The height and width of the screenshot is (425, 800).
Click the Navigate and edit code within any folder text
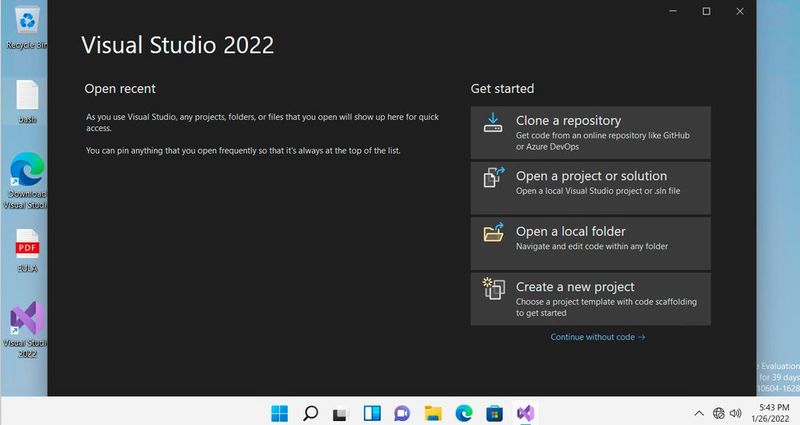click(592, 246)
